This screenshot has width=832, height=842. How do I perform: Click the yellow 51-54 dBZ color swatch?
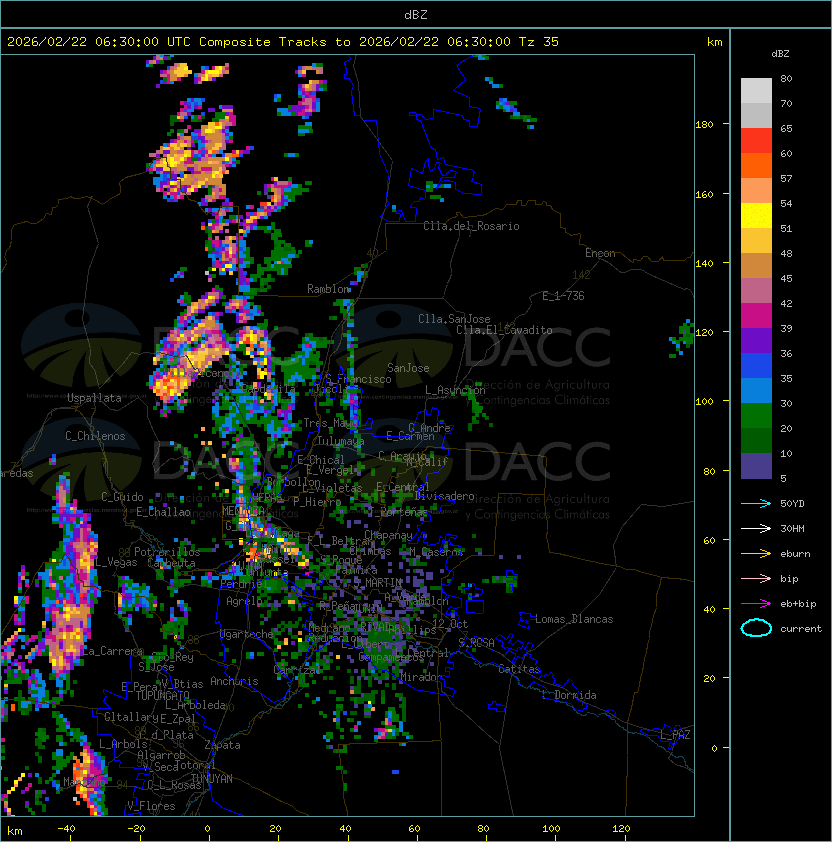(756, 216)
